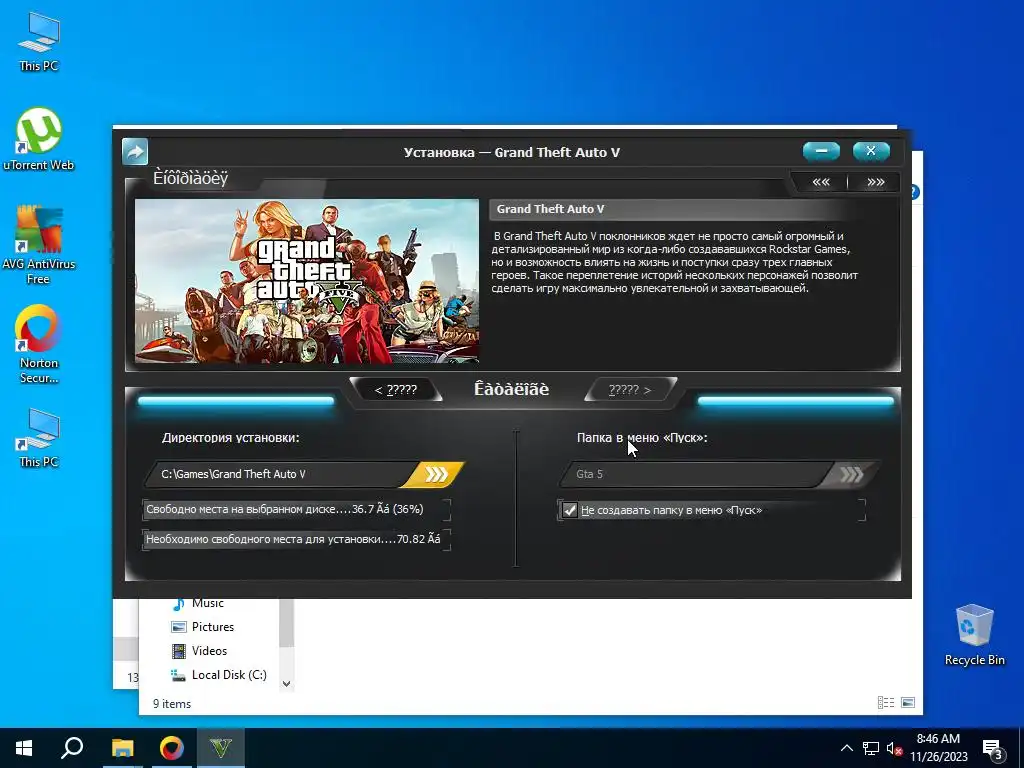Go to previous slide with «« button
Viewport: 1024px width, 768px height.
click(x=821, y=182)
